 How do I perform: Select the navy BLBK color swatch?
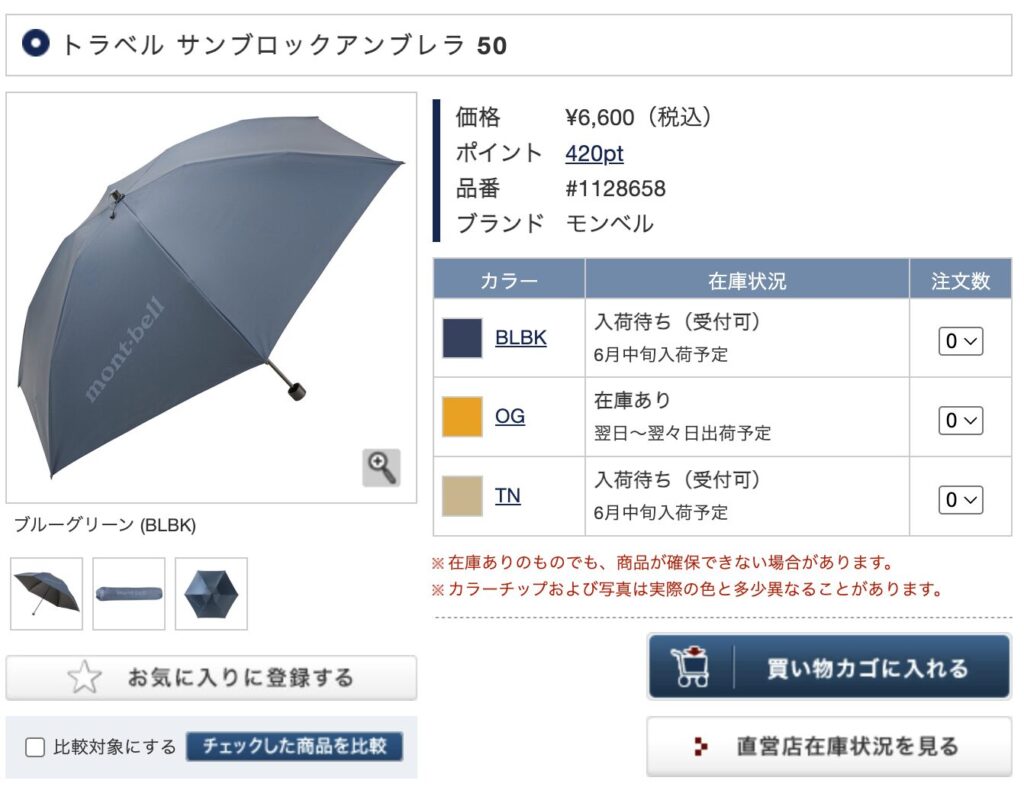(x=462, y=338)
